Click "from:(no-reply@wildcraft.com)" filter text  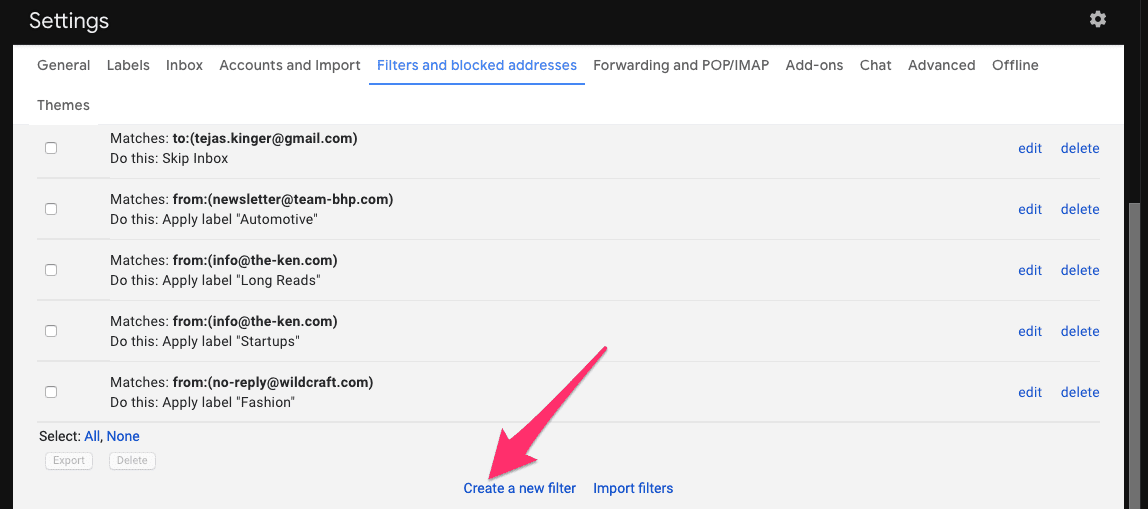tap(273, 382)
